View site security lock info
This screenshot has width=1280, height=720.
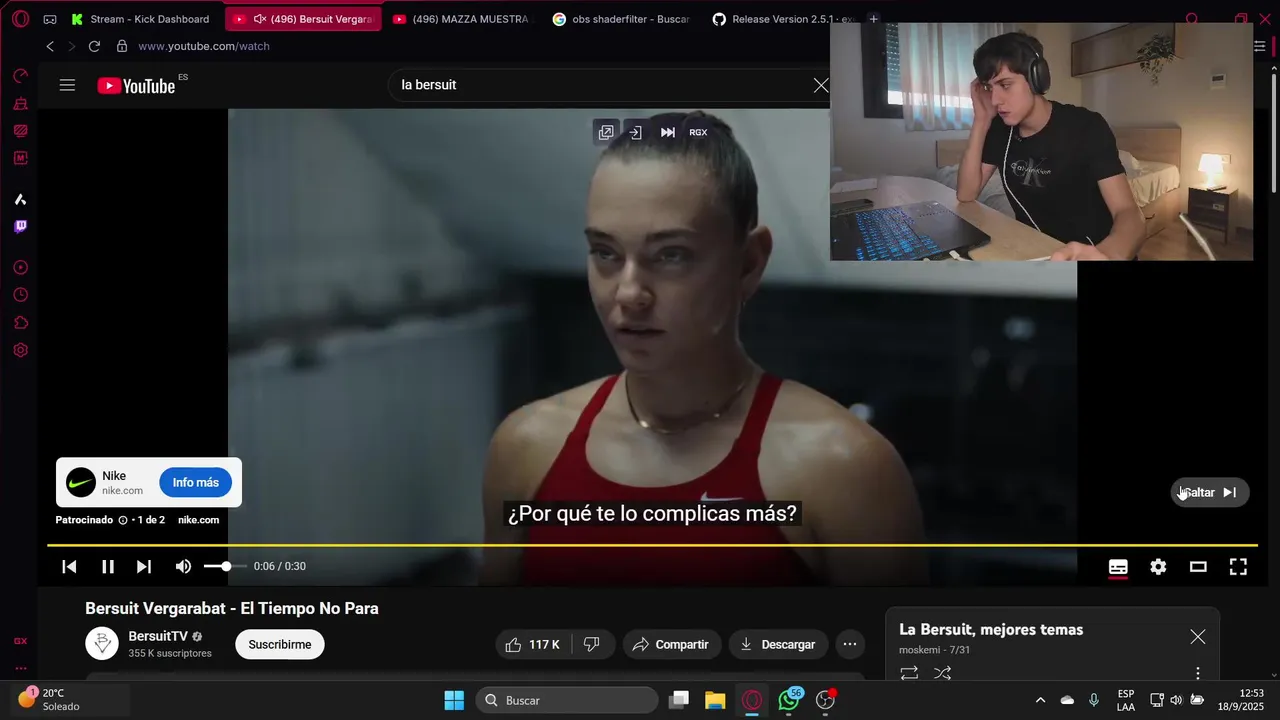click(x=122, y=46)
